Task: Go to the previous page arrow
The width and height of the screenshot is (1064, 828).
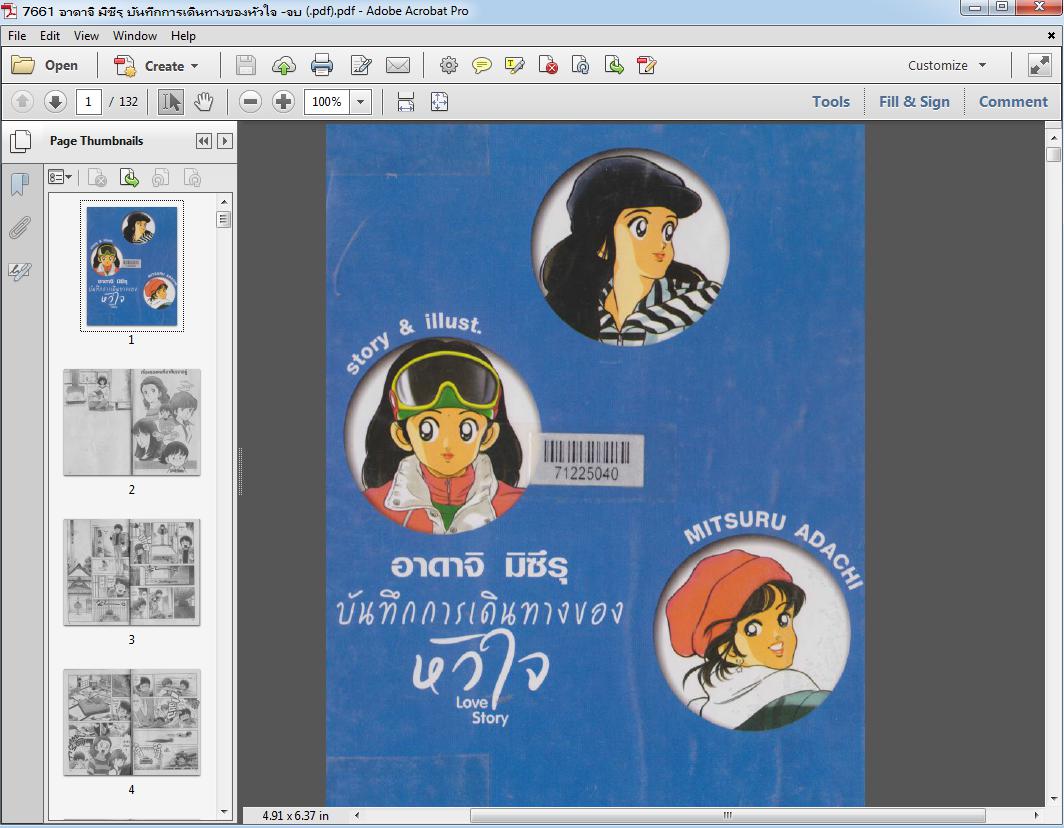Action: click(x=22, y=102)
